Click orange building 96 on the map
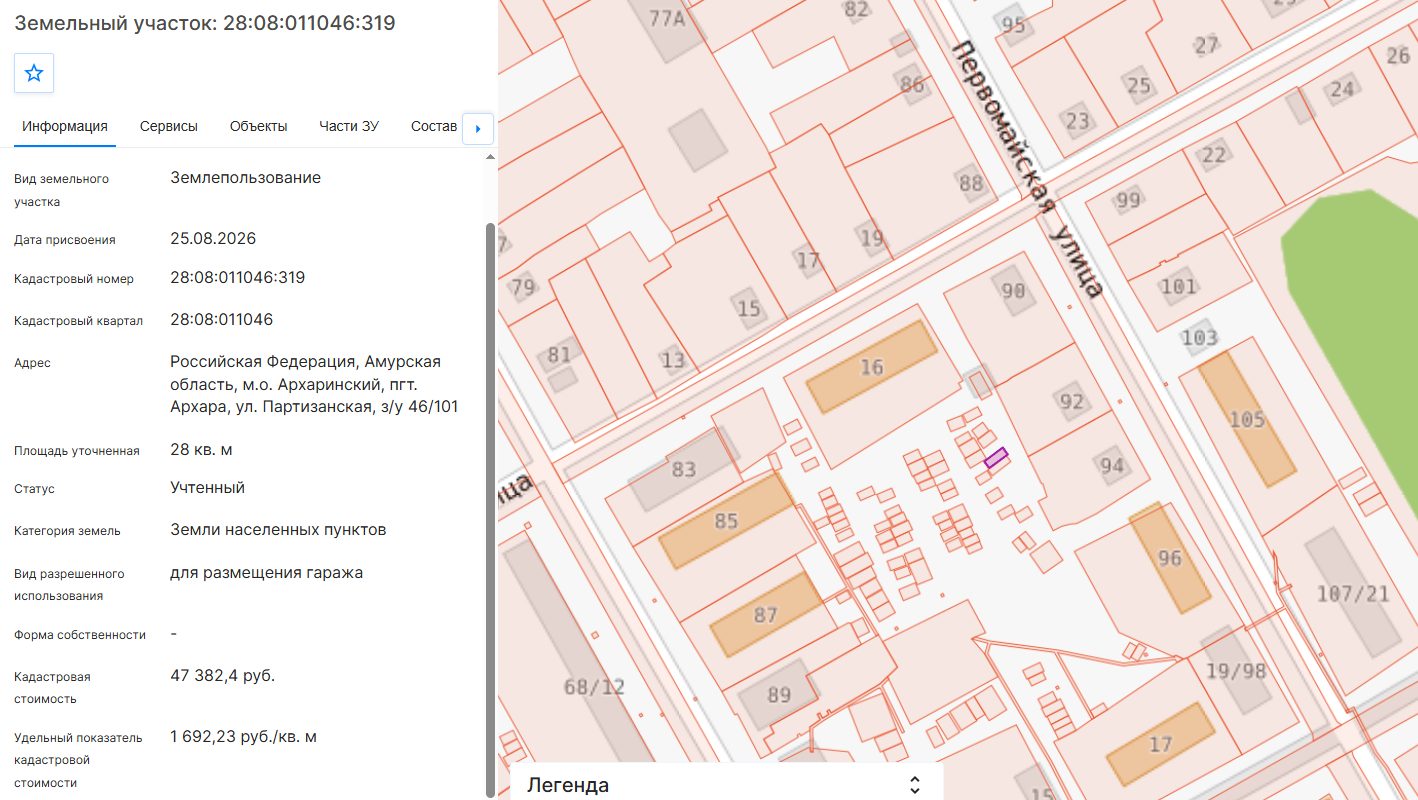This screenshot has height=800, width=1418. pyautogui.click(x=1169, y=558)
